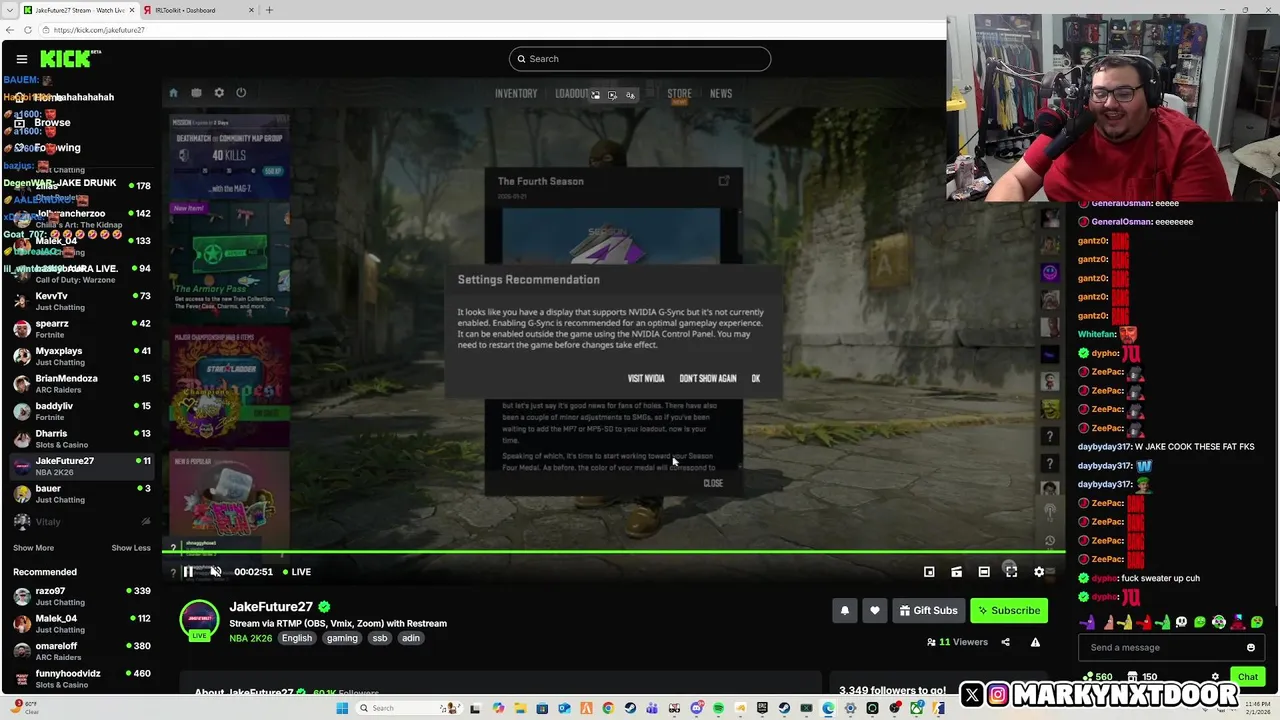Open mini player mode
The width and height of the screenshot is (1280, 720).
[x=929, y=572]
